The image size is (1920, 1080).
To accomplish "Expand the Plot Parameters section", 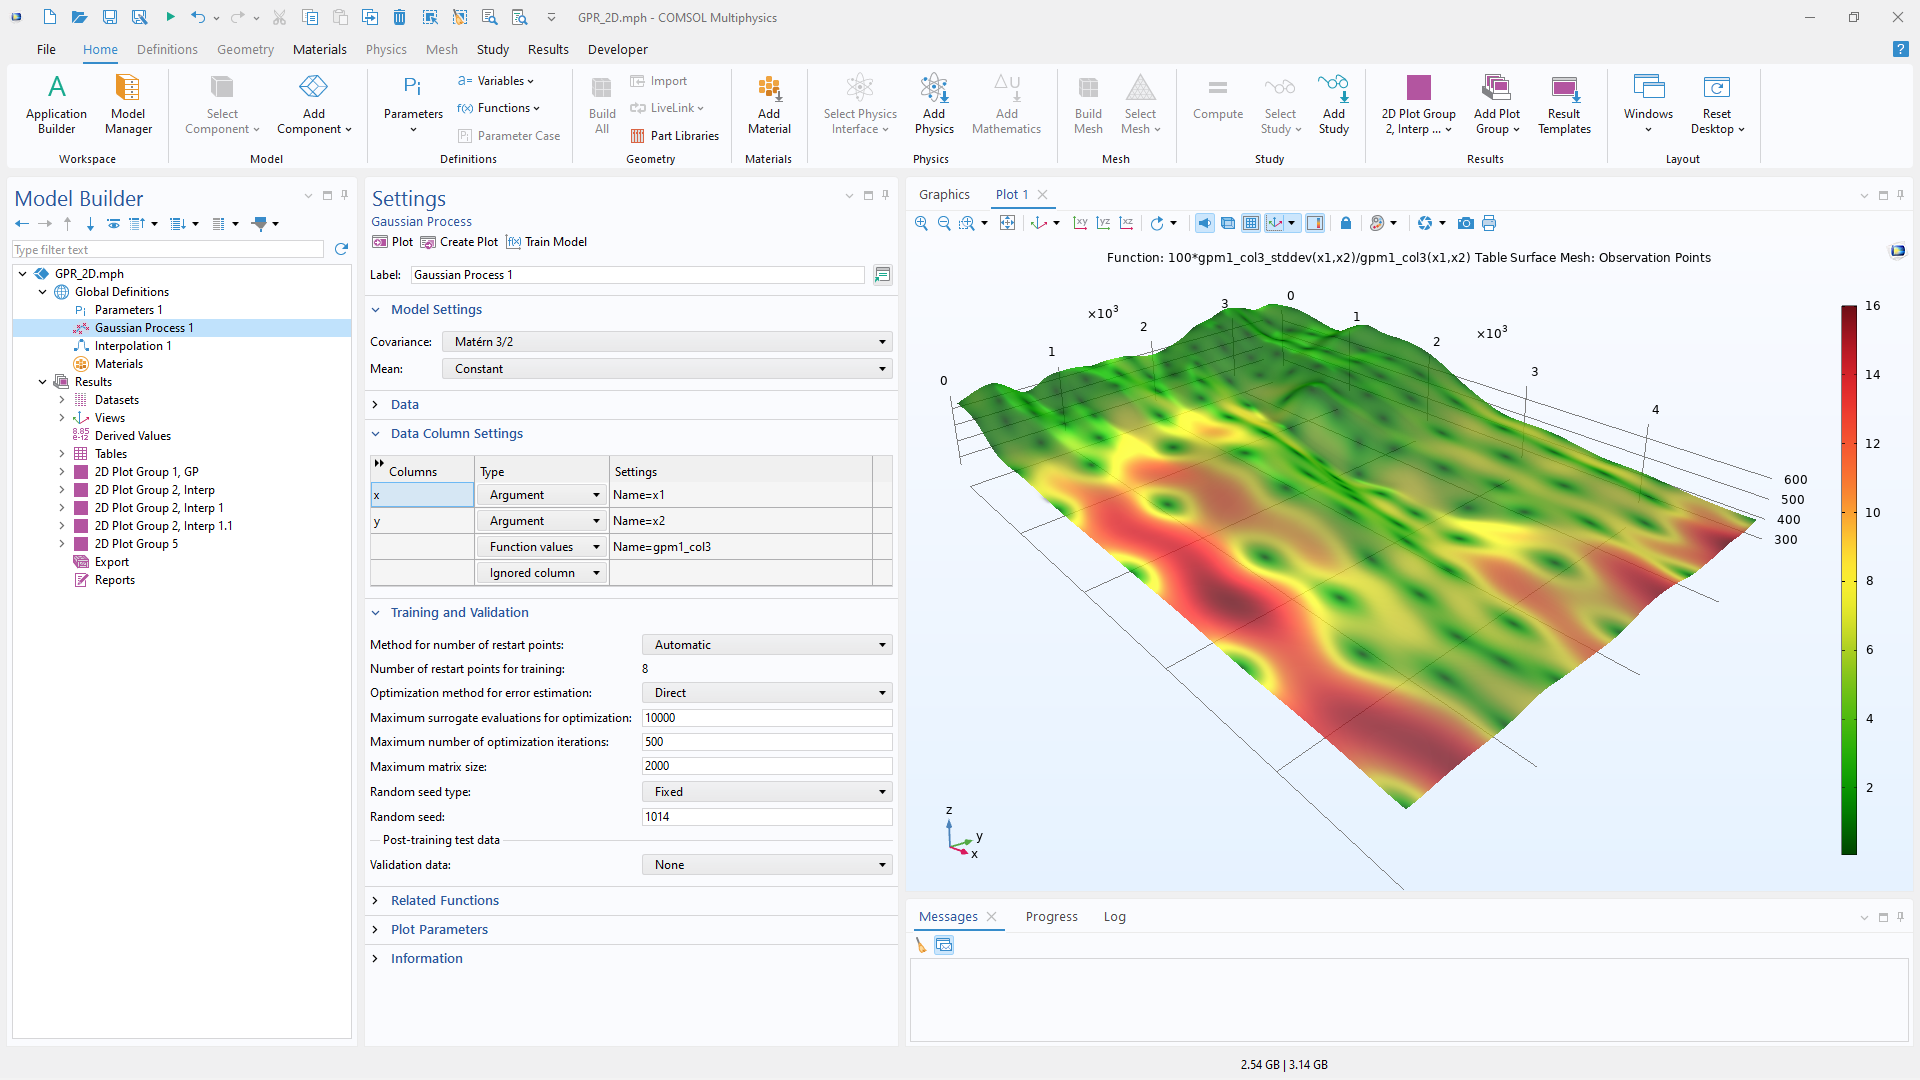I will click(x=439, y=929).
